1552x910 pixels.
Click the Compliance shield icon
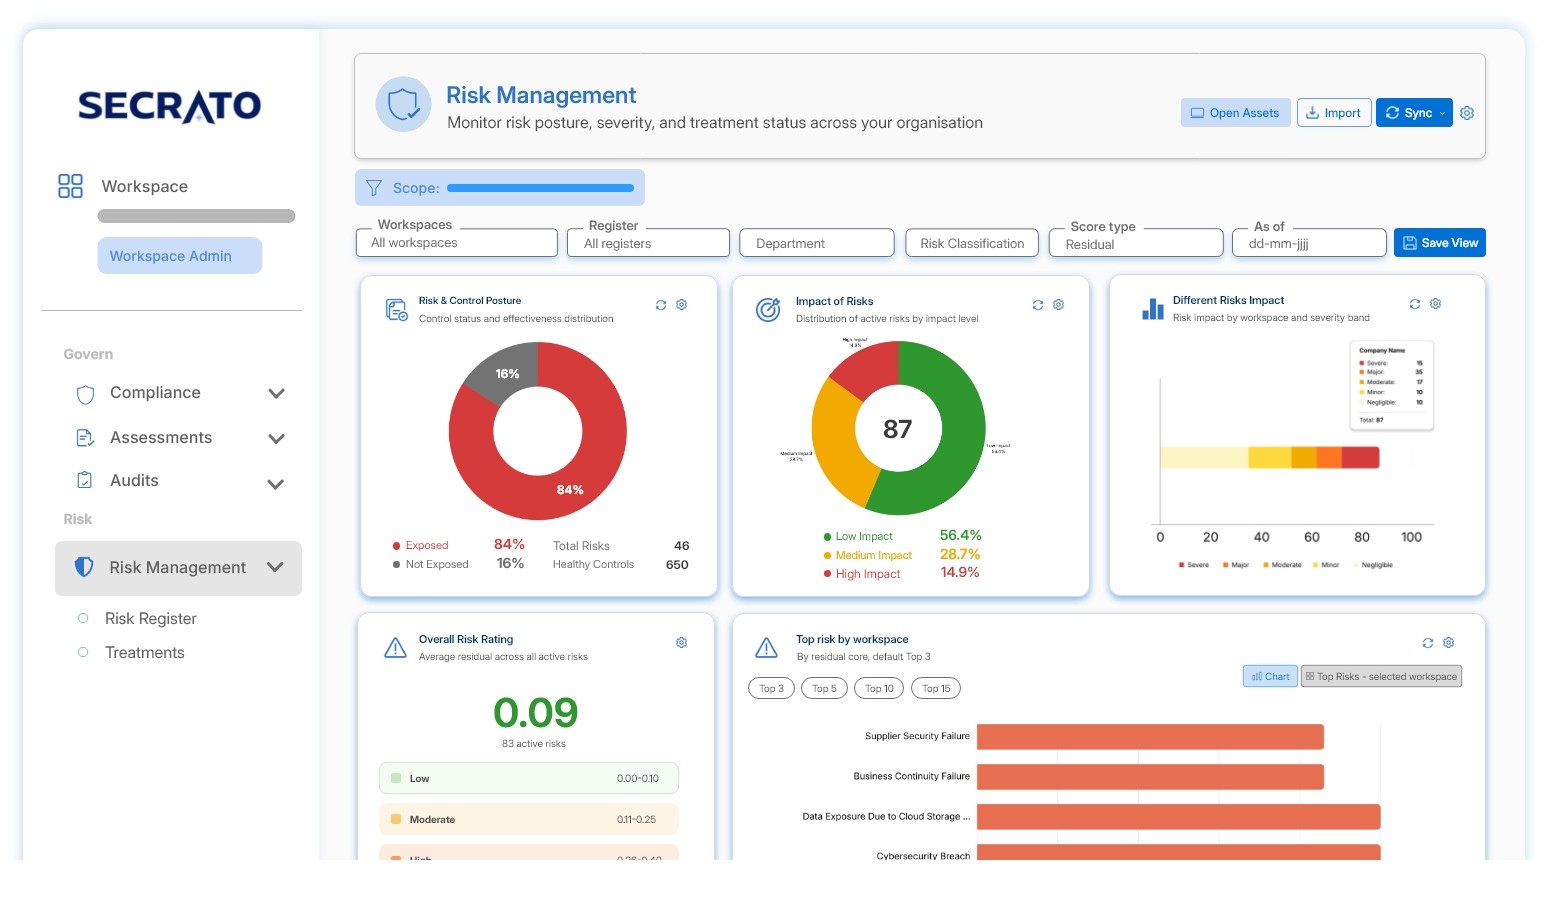point(86,394)
